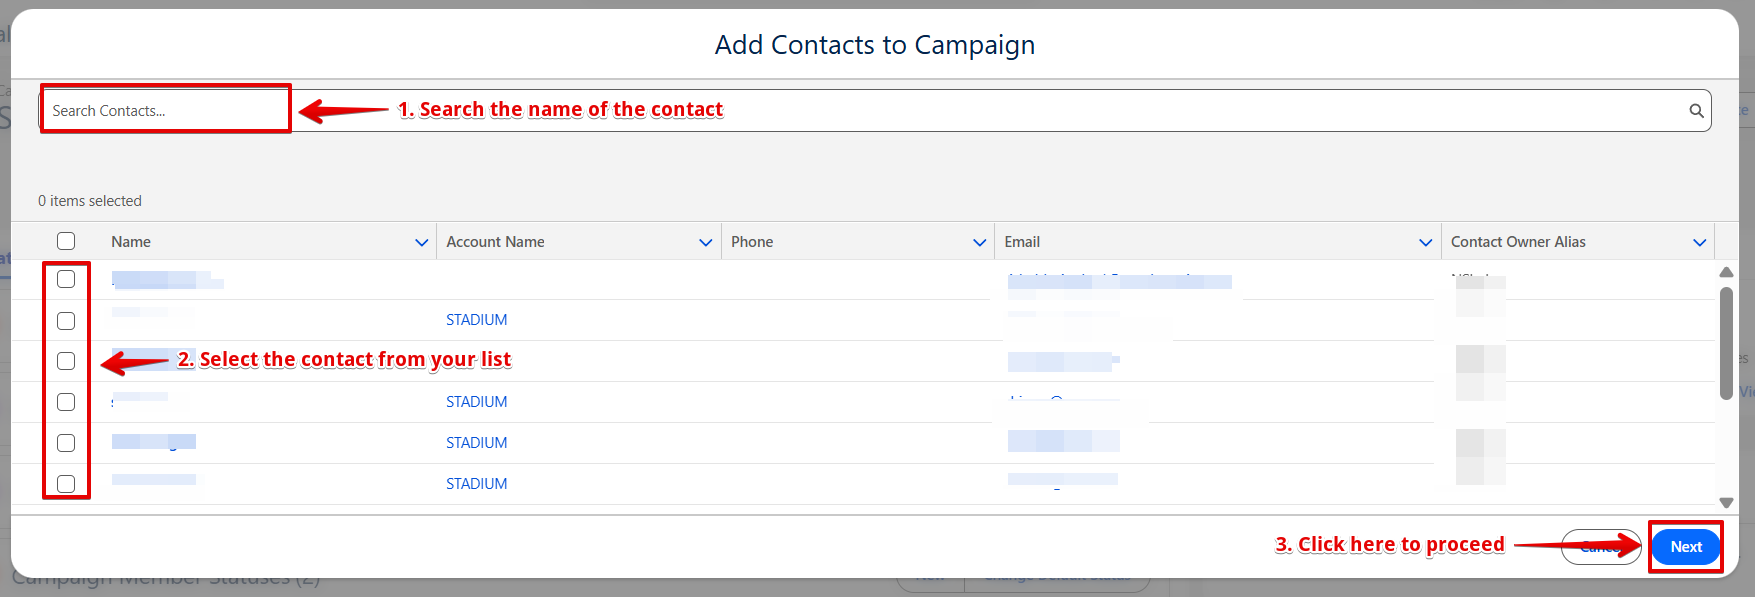
Task: Expand the Account Name column menu
Action: click(x=705, y=242)
